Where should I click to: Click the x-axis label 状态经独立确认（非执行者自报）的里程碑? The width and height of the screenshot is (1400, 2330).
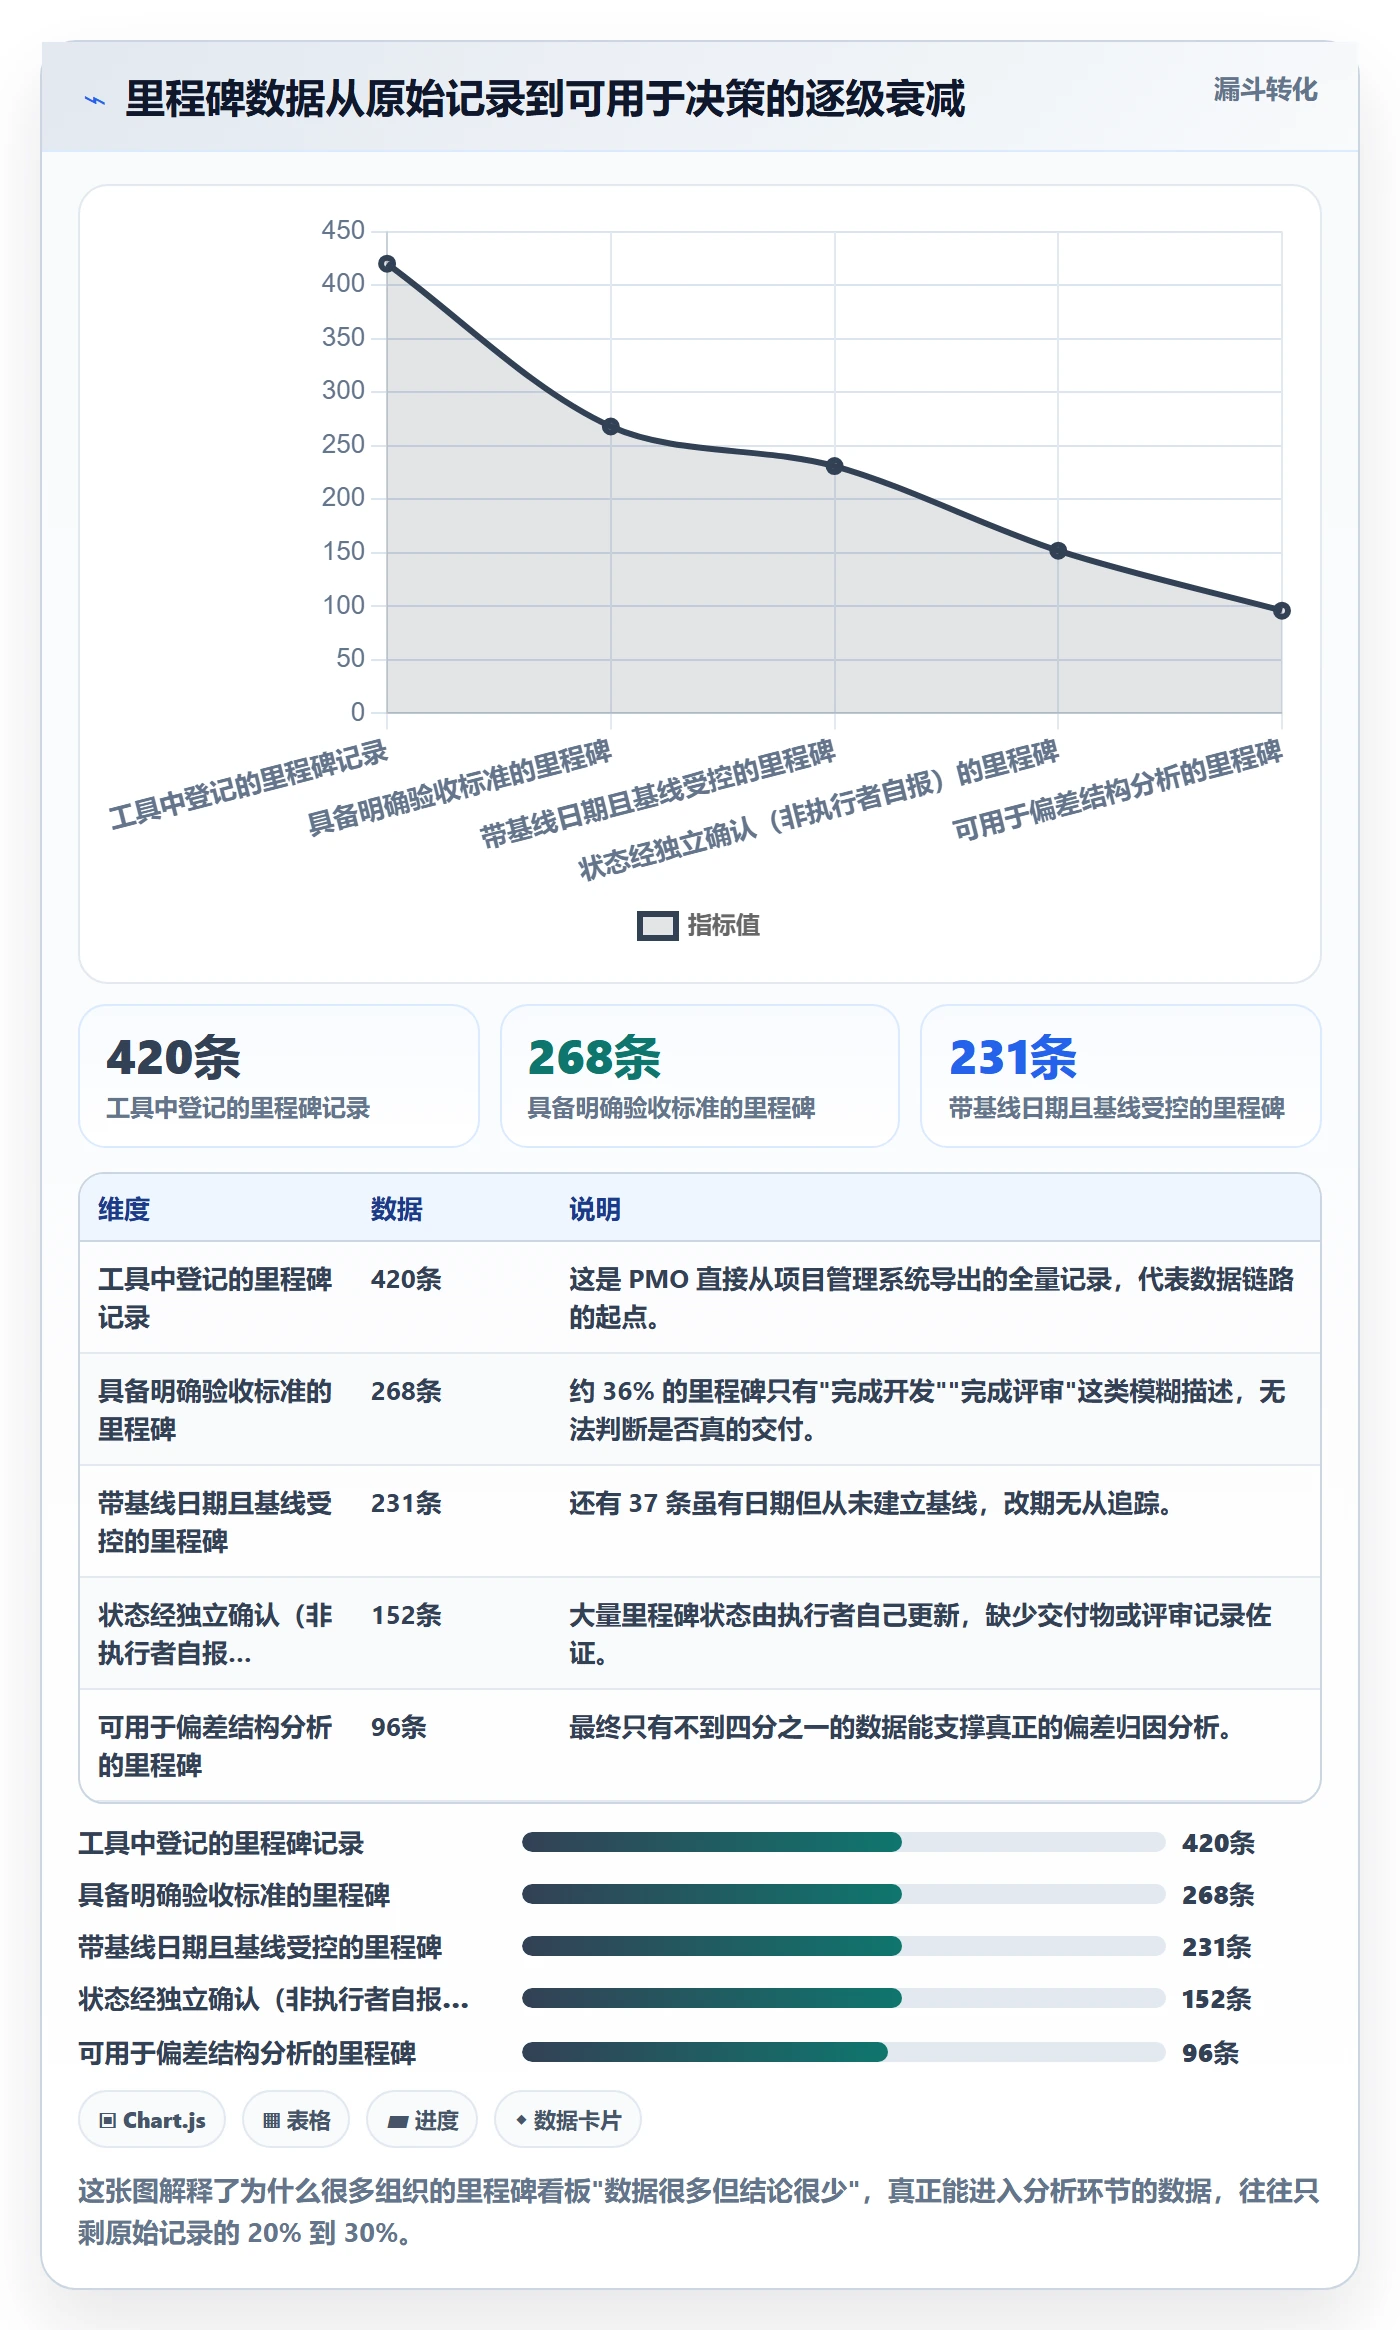pyautogui.click(x=818, y=810)
